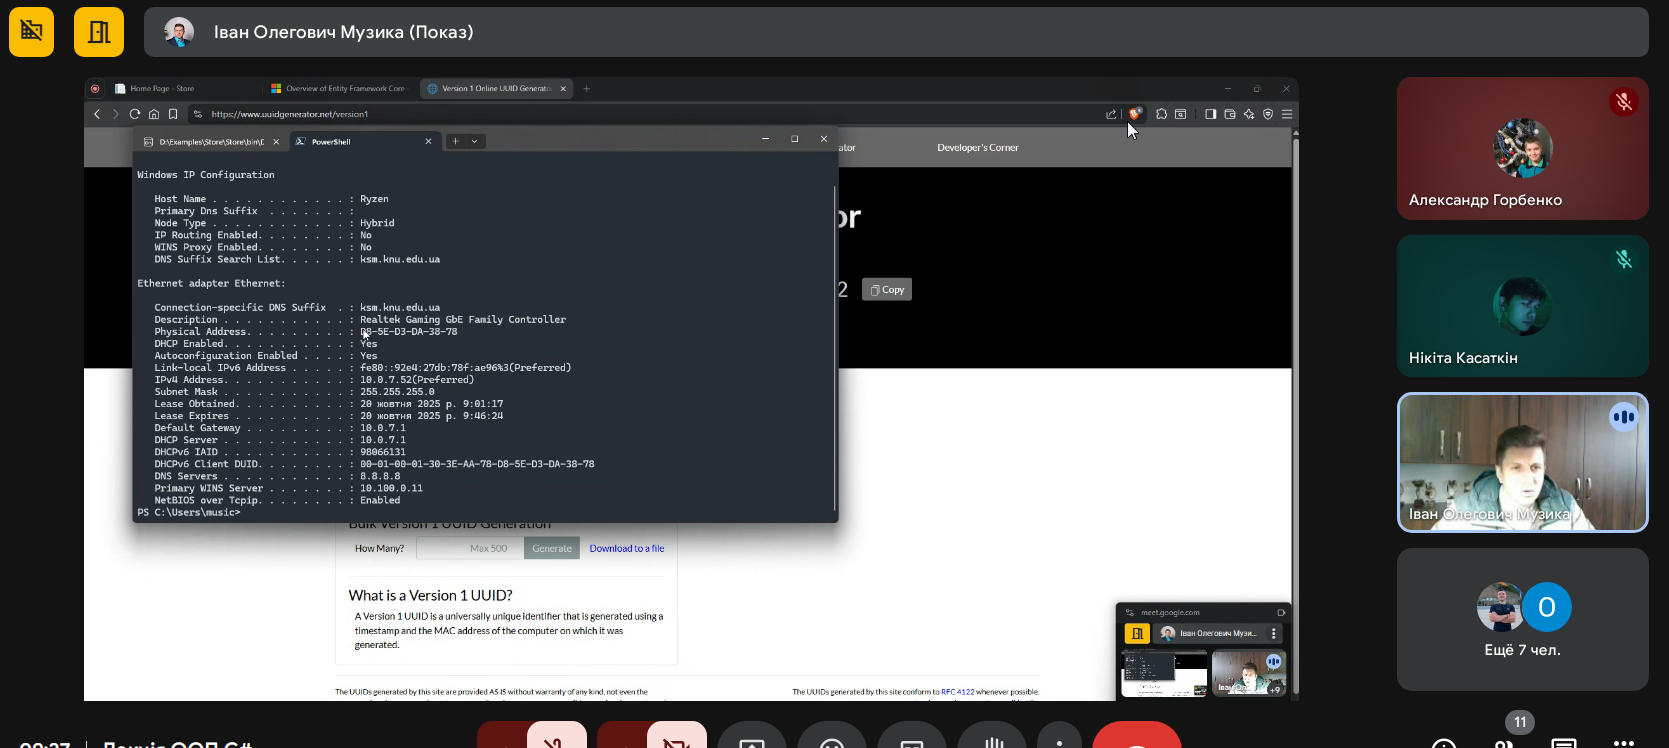
Task: Open the Brave wallet icon
Action: tap(1230, 114)
